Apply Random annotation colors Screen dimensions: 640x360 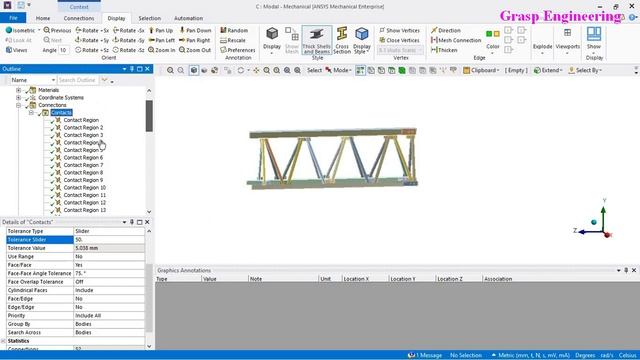point(234,30)
